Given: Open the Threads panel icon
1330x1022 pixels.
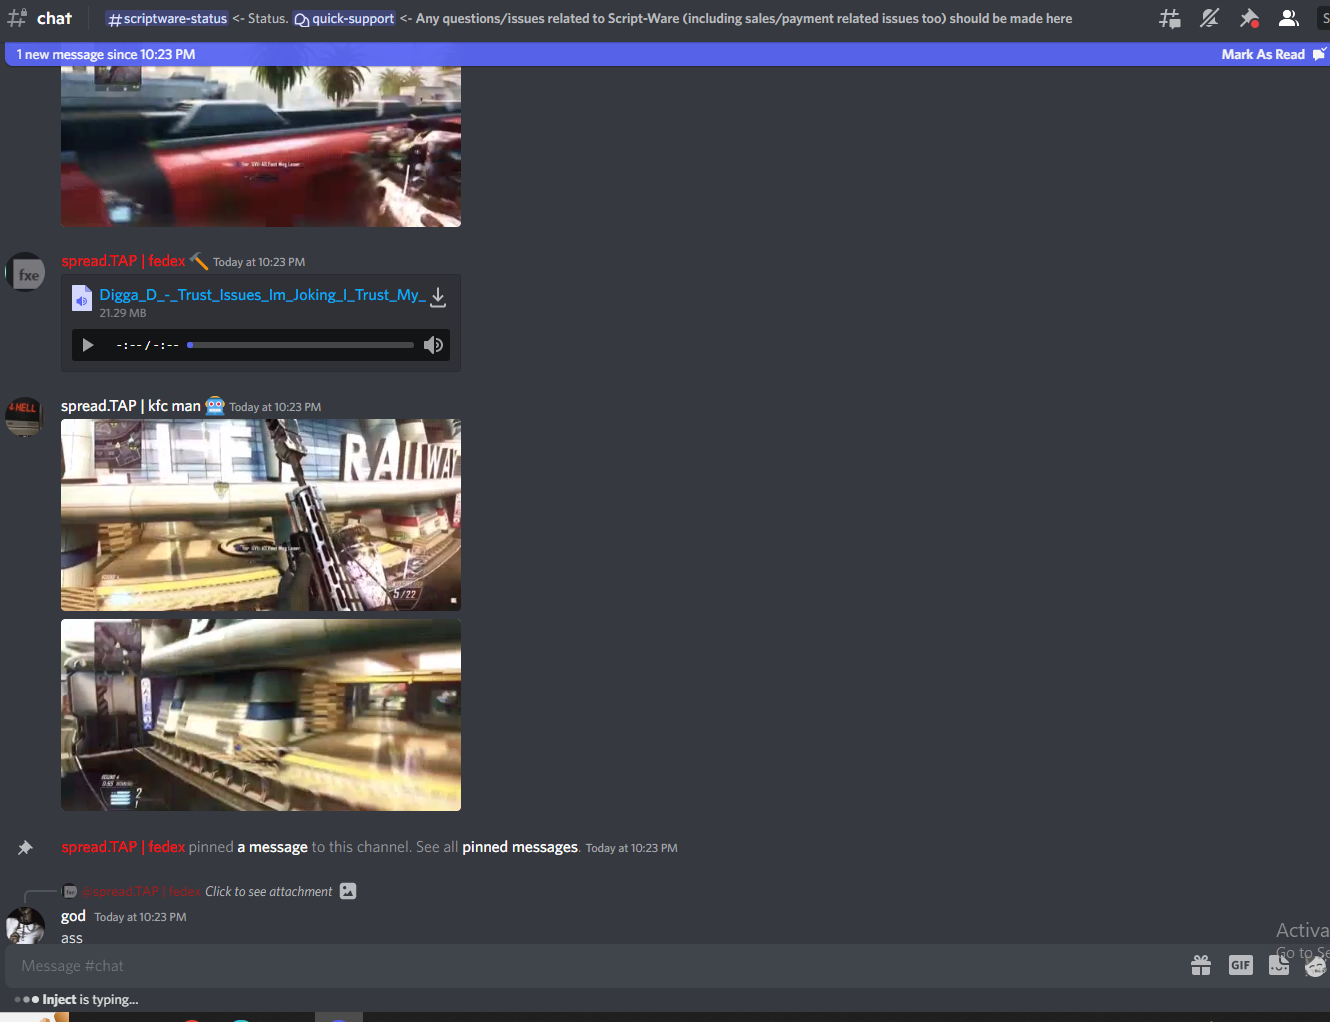Looking at the screenshot, I should coord(1169,18).
